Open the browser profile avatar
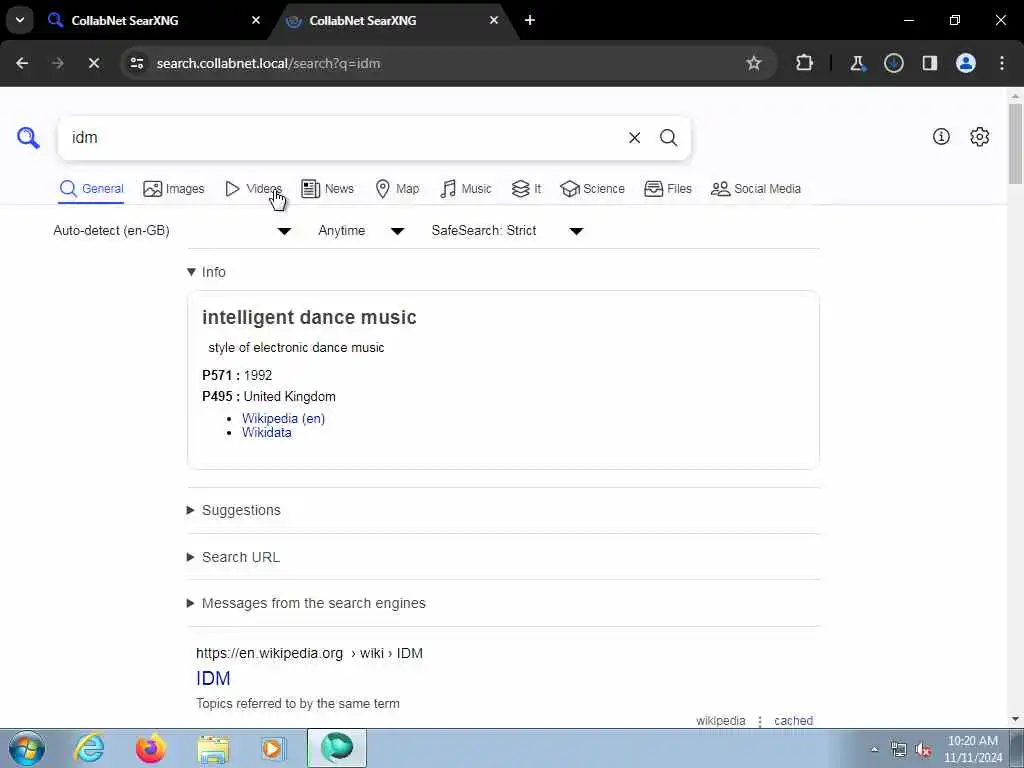 (x=966, y=63)
